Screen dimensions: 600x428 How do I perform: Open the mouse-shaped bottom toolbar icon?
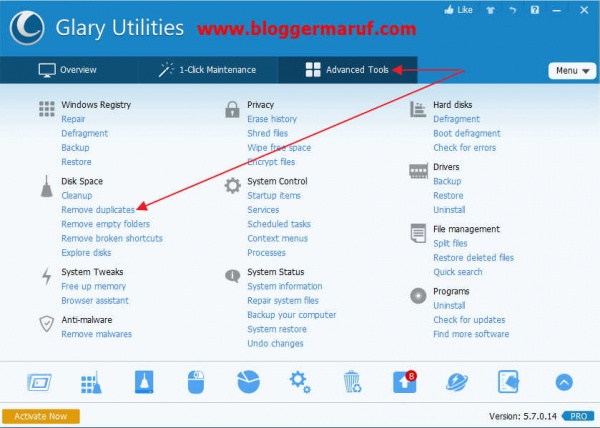[196, 382]
